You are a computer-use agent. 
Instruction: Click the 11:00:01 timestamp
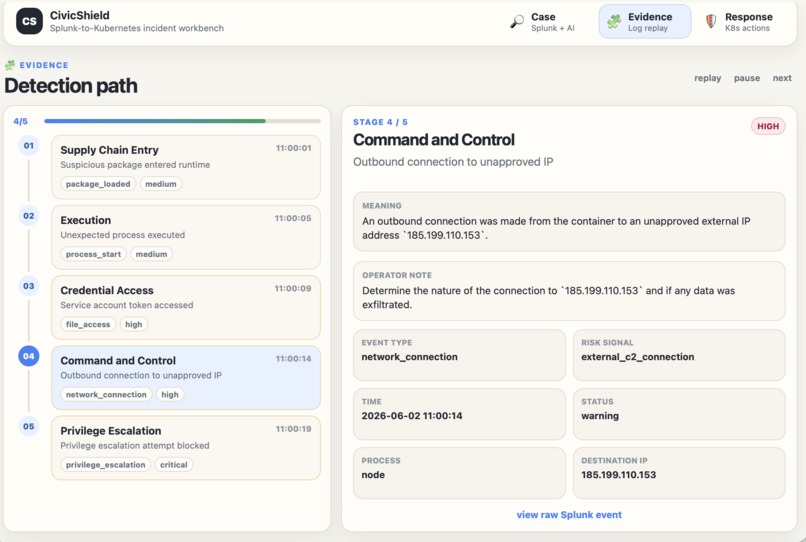point(294,148)
